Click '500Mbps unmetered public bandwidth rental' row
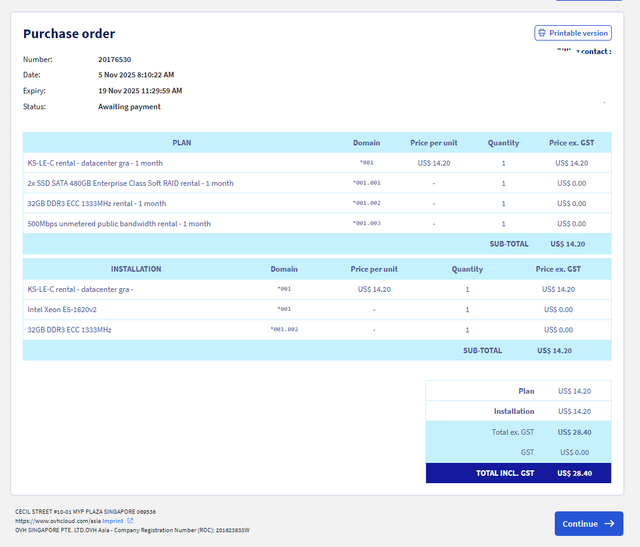The height and width of the screenshot is (547, 640). coord(317,224)
